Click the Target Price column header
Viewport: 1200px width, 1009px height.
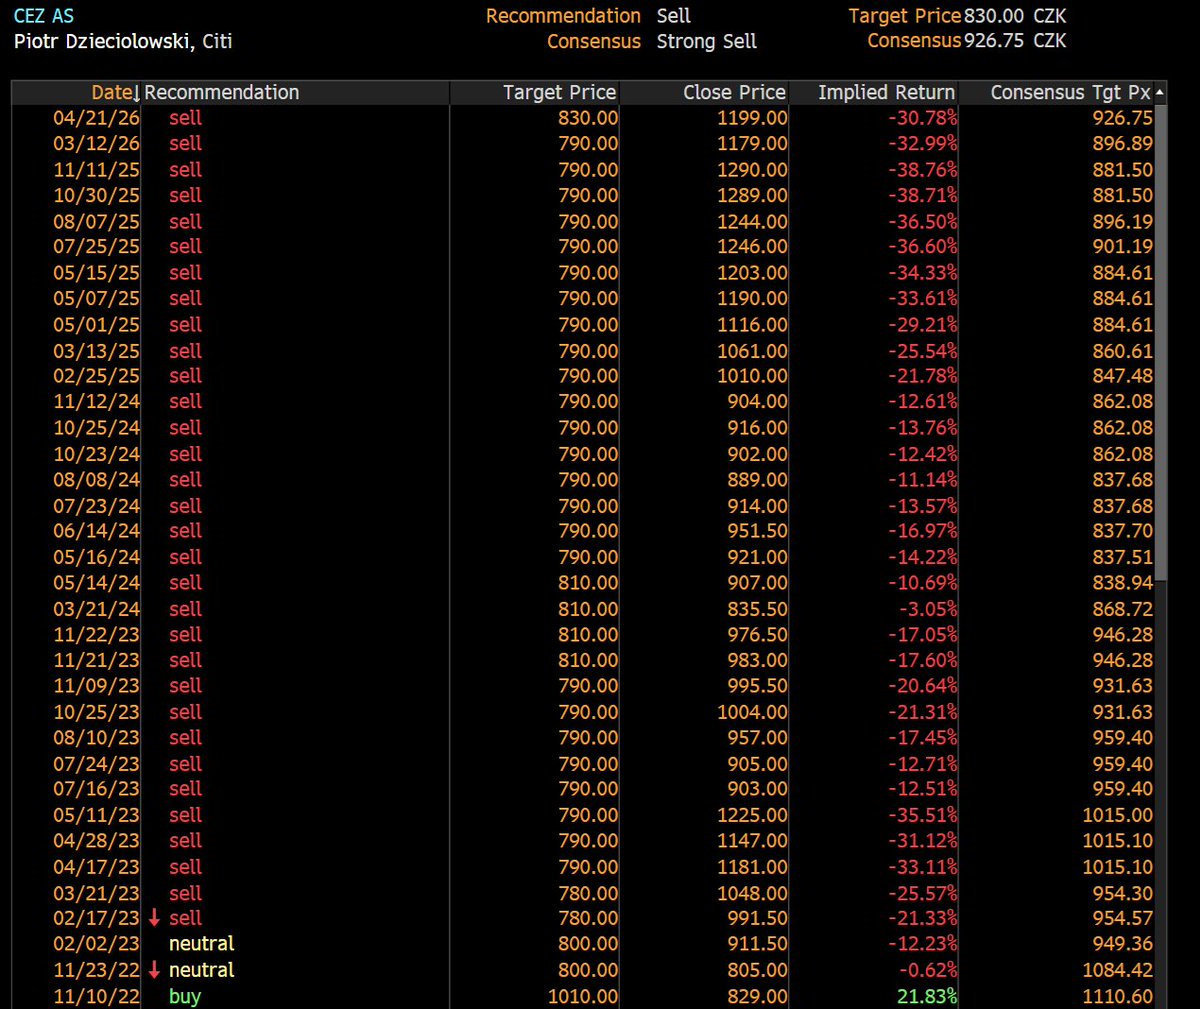[x=559, y=92]
